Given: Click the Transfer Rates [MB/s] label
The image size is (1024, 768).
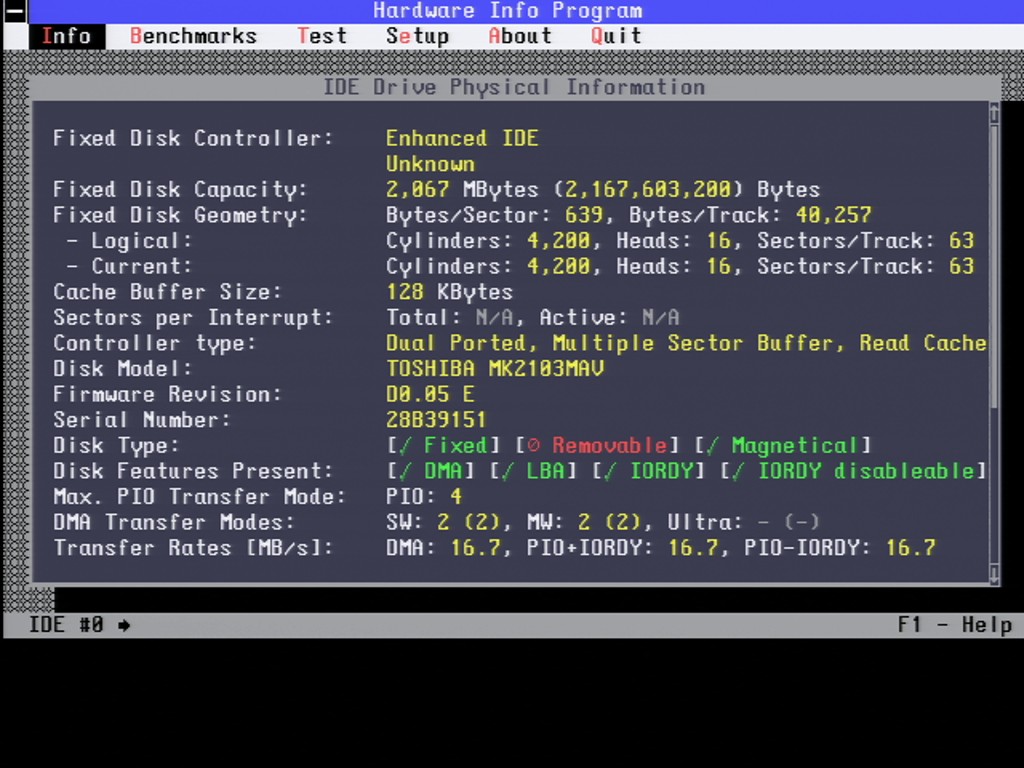Looking at the screenshot, I should [193, 548].
